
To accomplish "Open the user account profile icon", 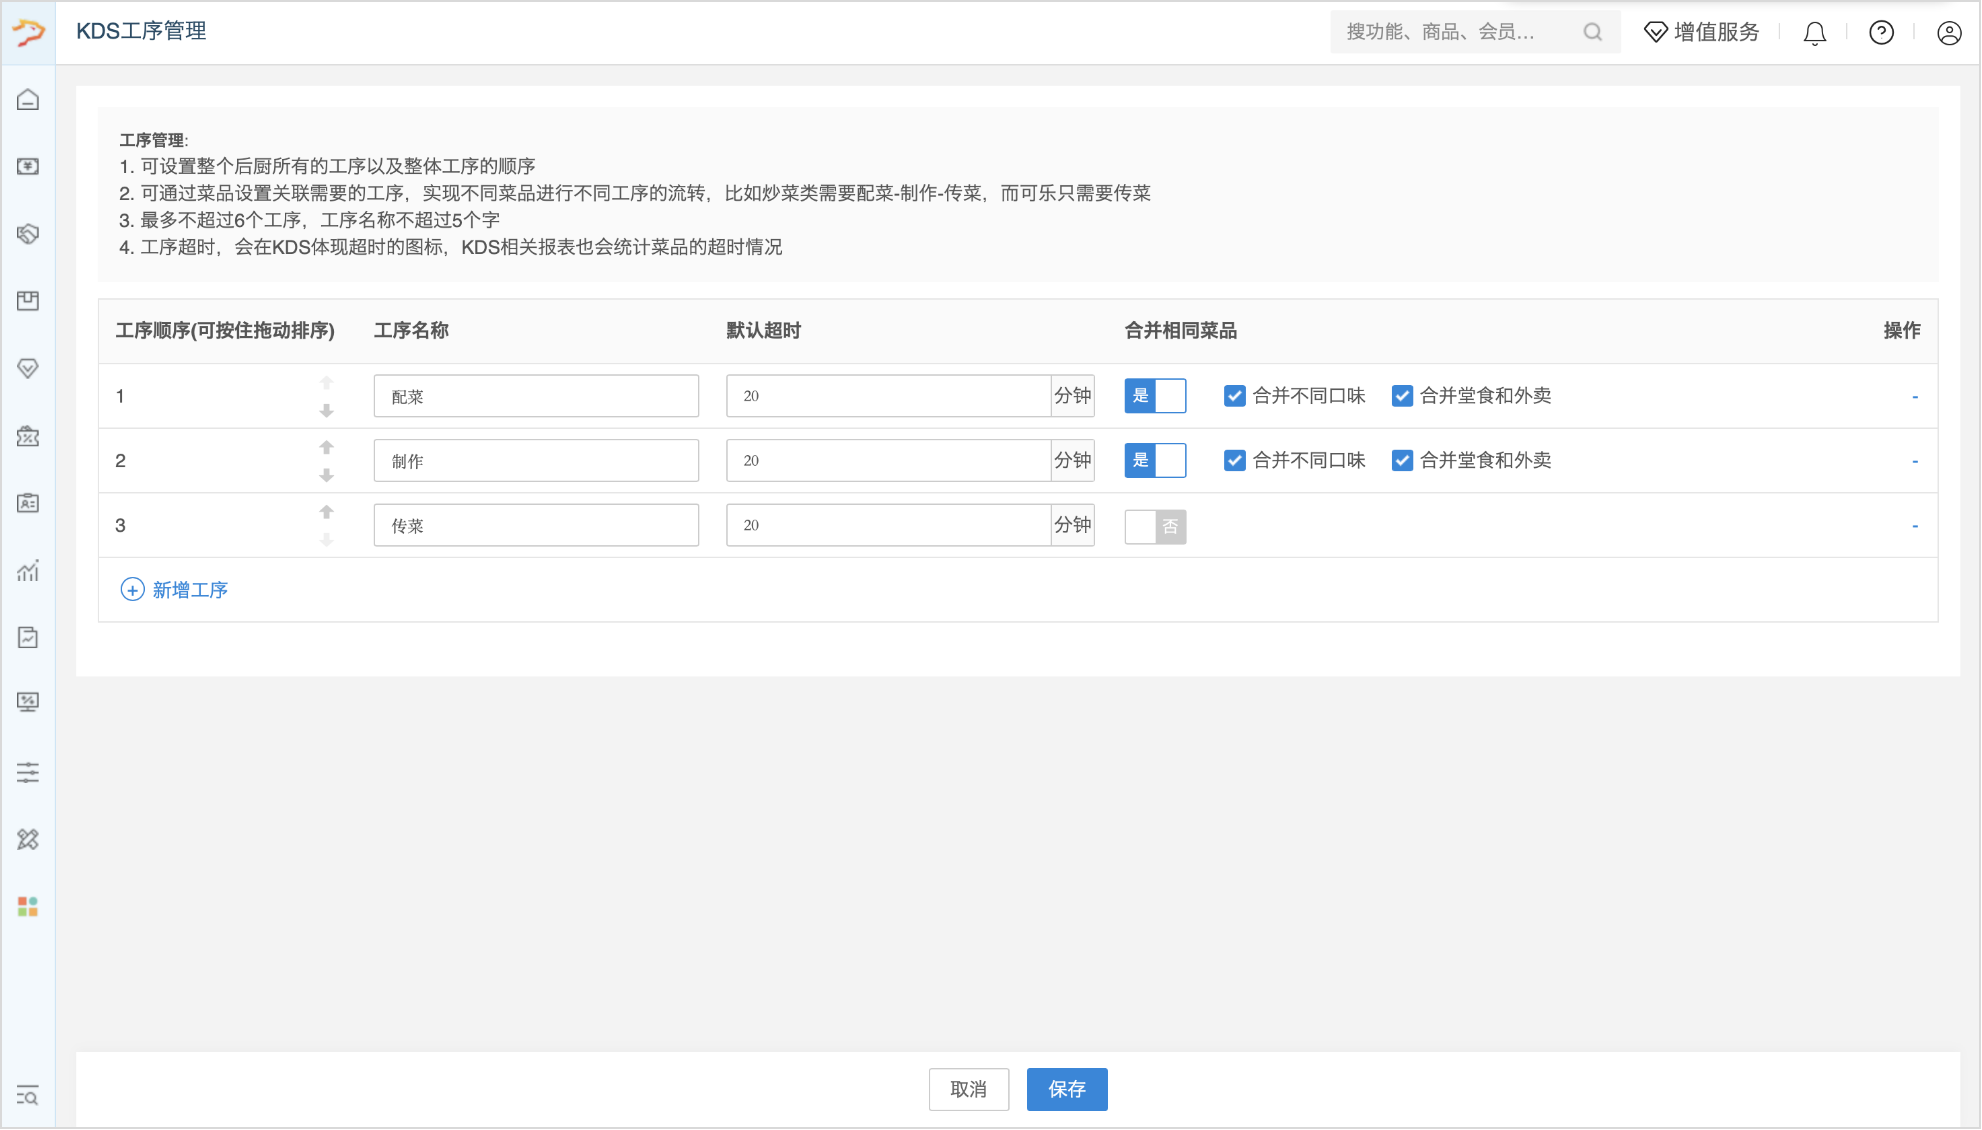I will 1949,33.
